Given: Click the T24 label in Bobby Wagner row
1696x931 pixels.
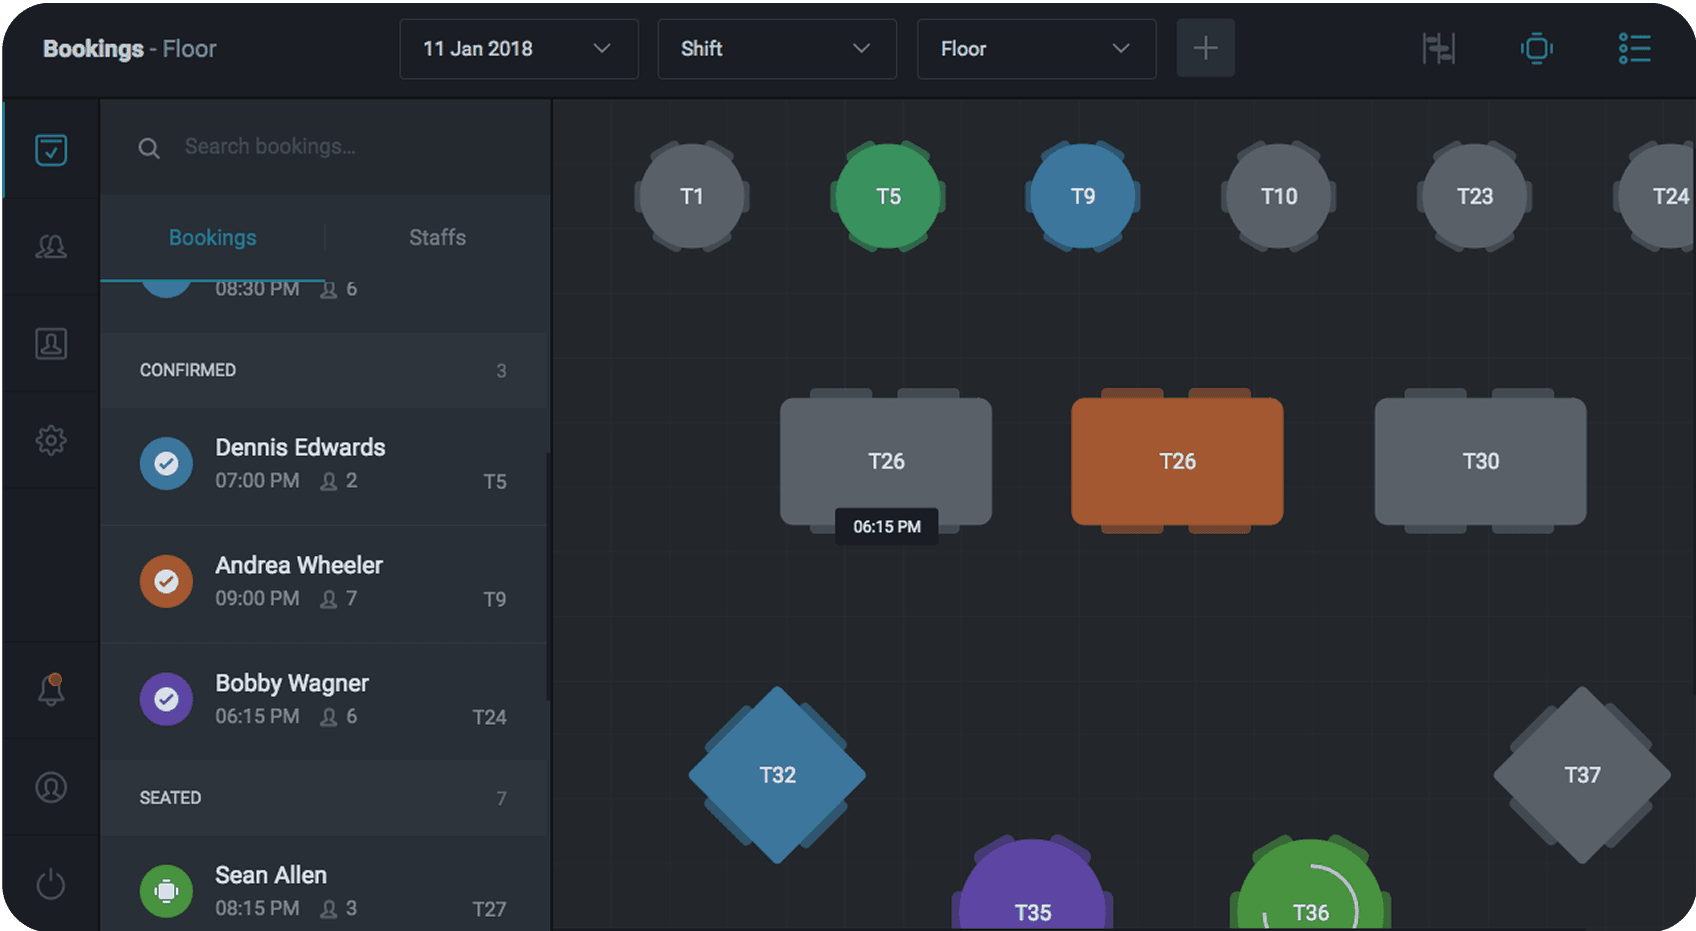Looking at the screenshot, I should pos(490,718).
